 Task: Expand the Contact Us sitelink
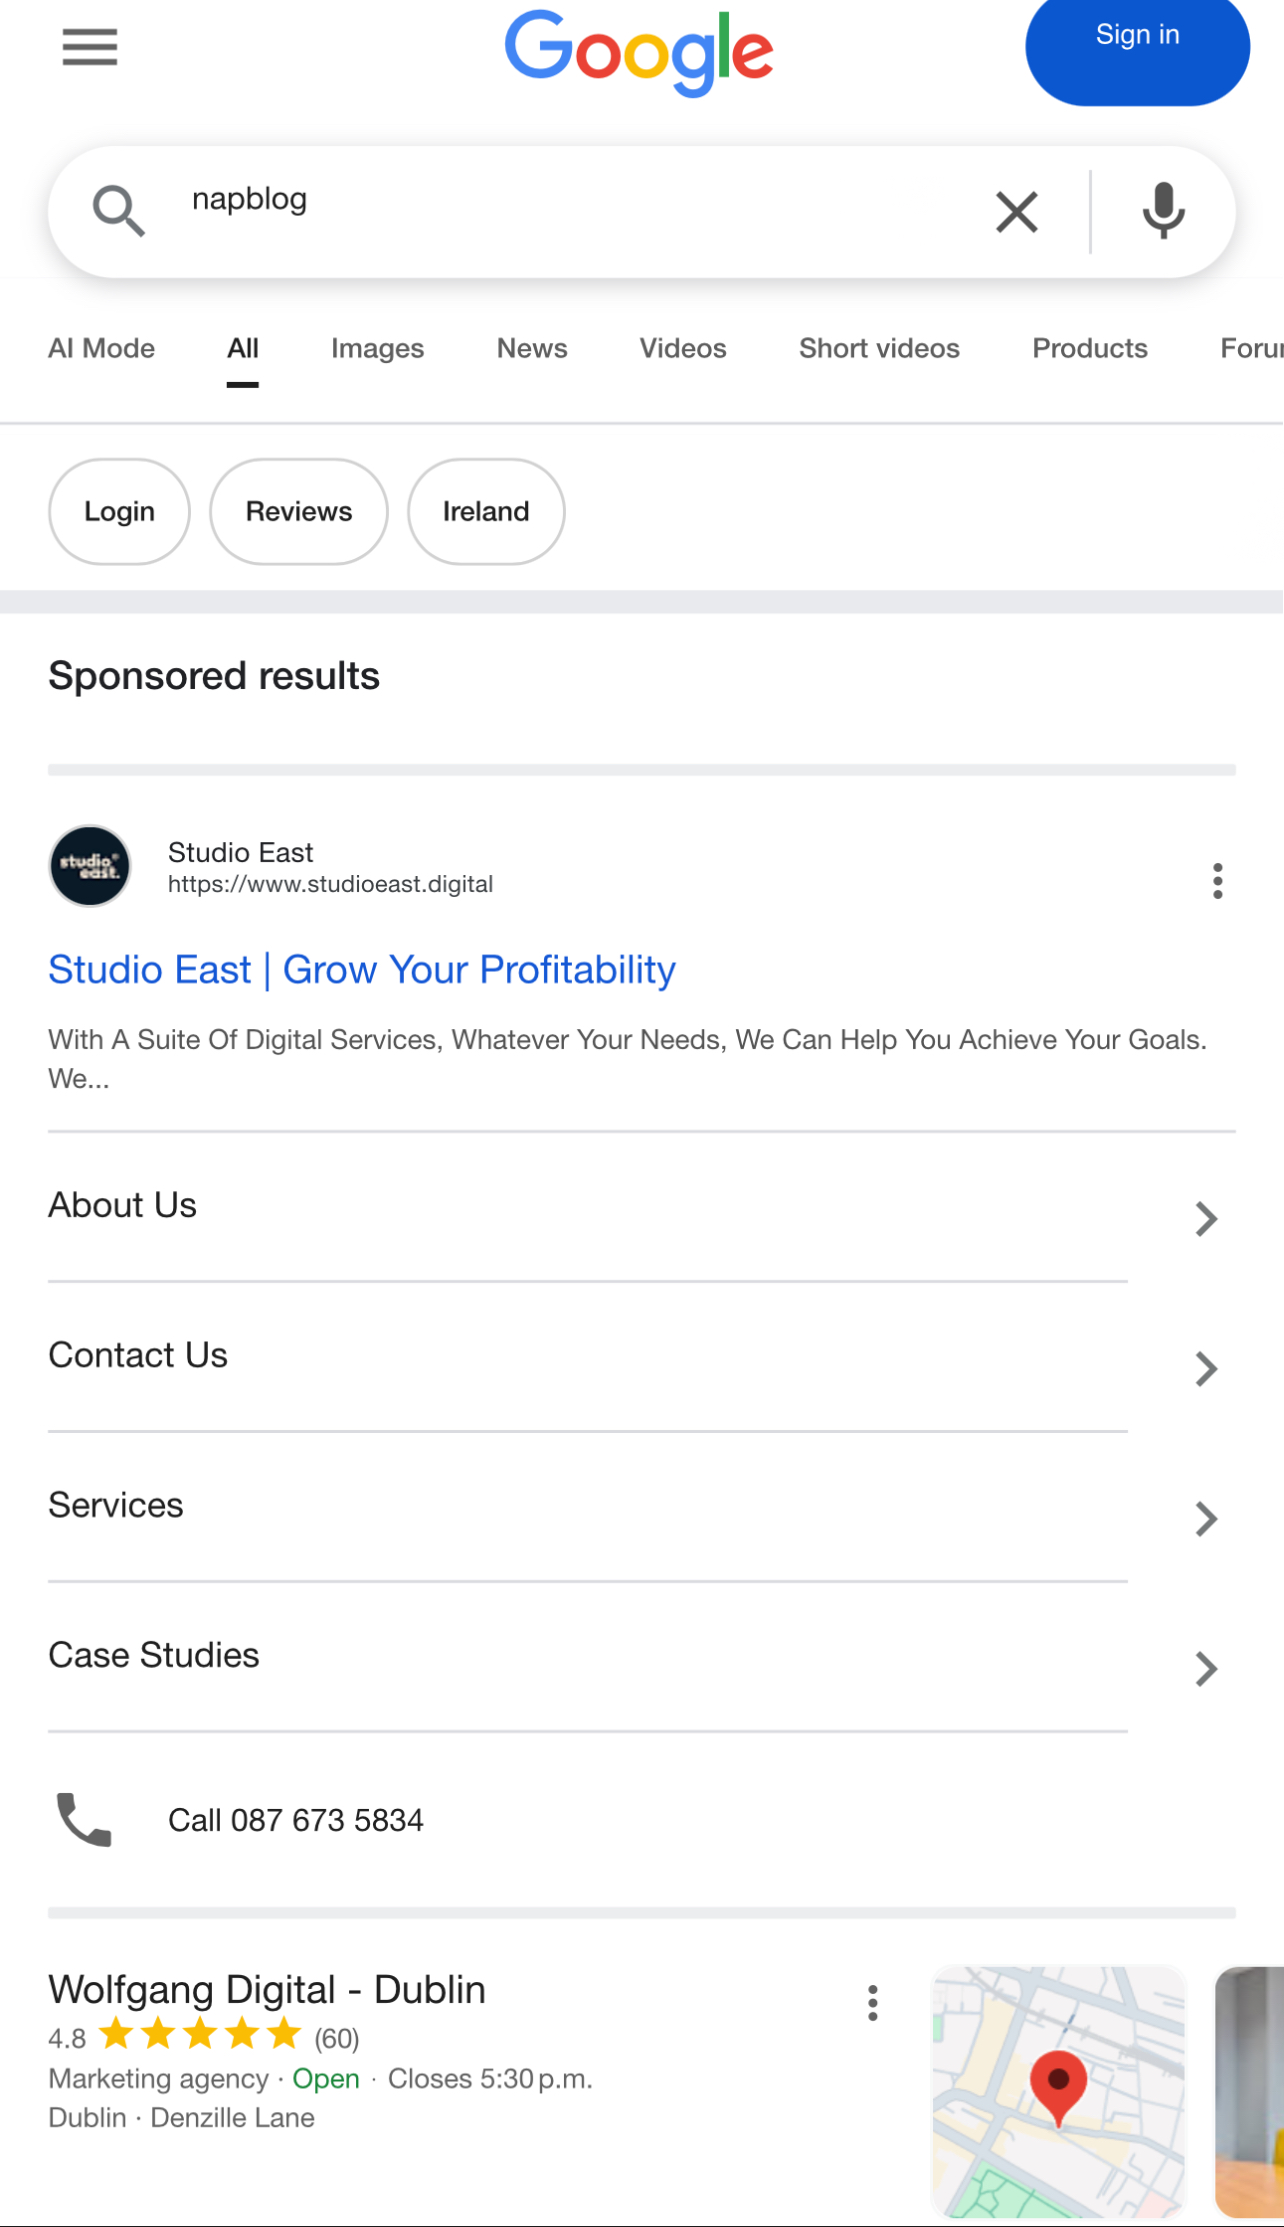[x=1206, y=1369]
